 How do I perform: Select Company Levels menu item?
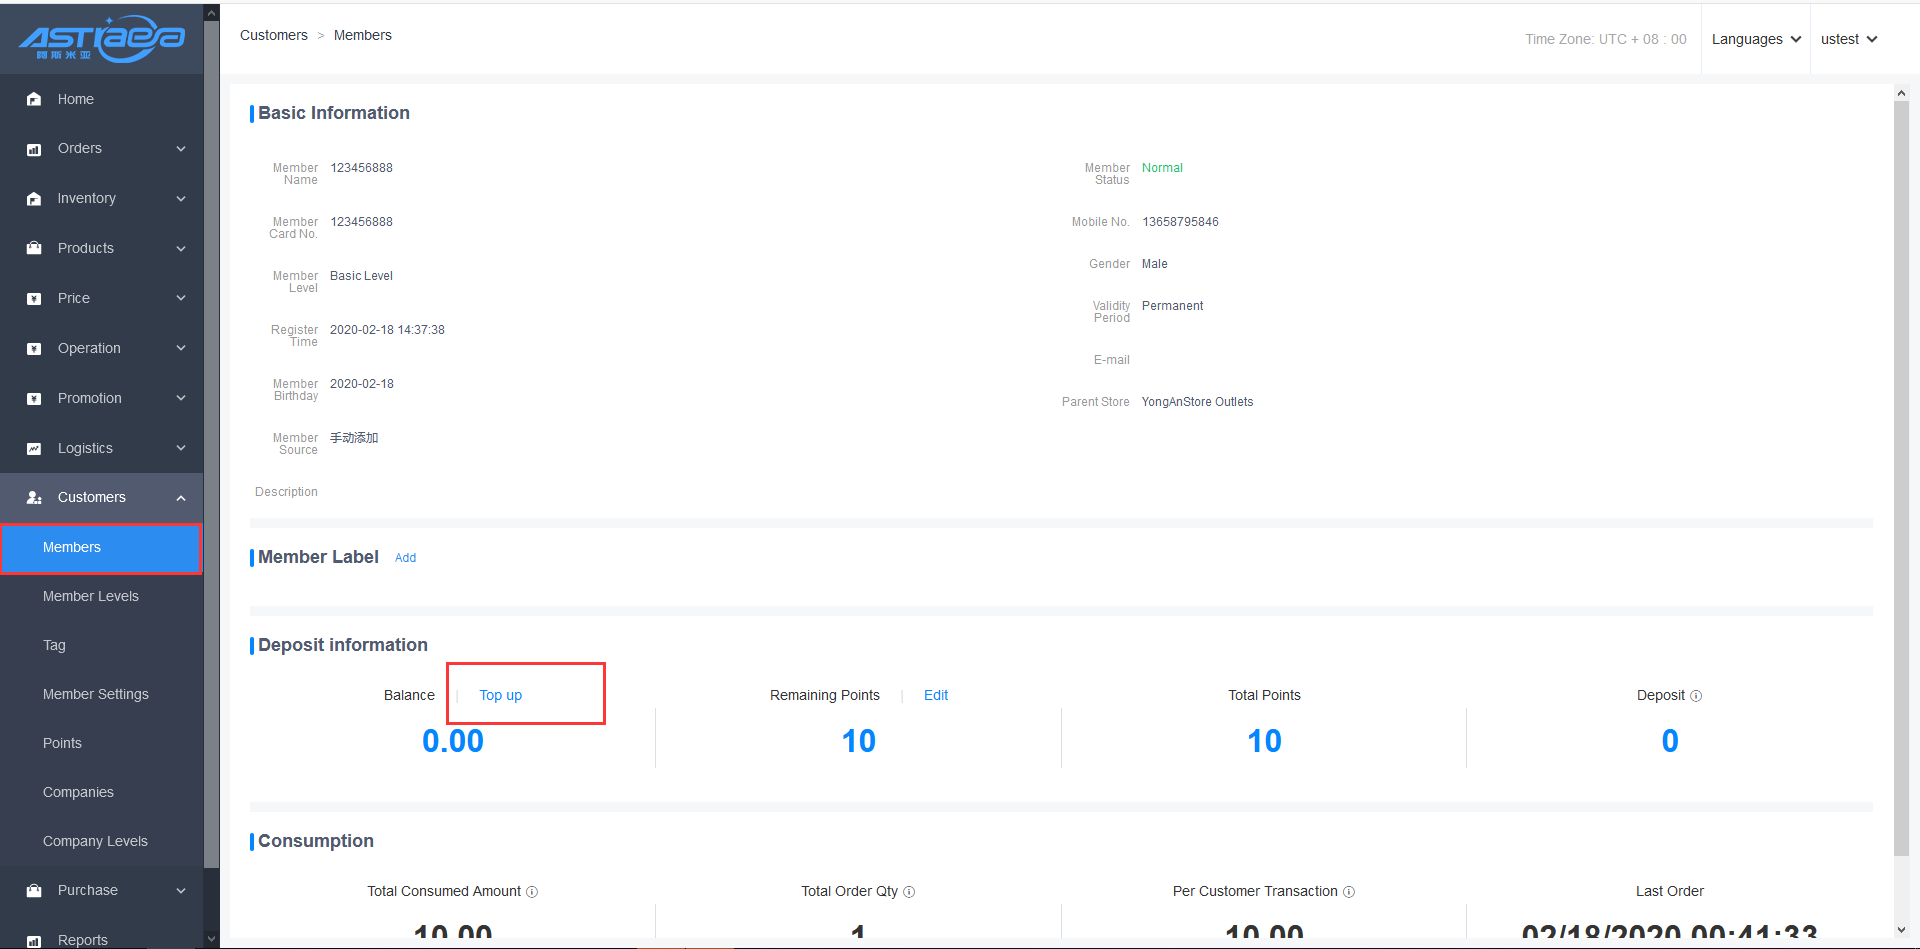[x=95, y=841]
